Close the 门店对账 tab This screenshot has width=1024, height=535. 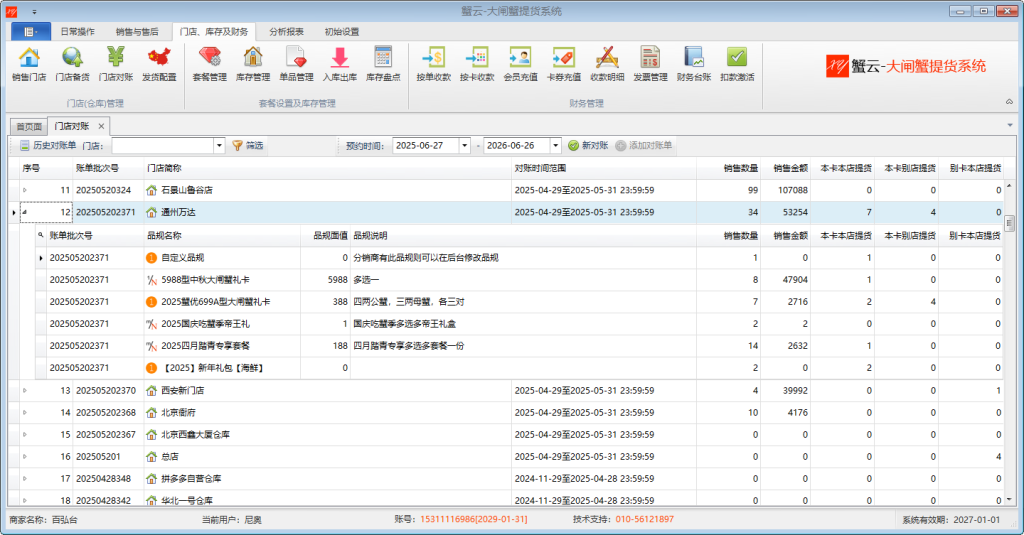tap(101, 126)
